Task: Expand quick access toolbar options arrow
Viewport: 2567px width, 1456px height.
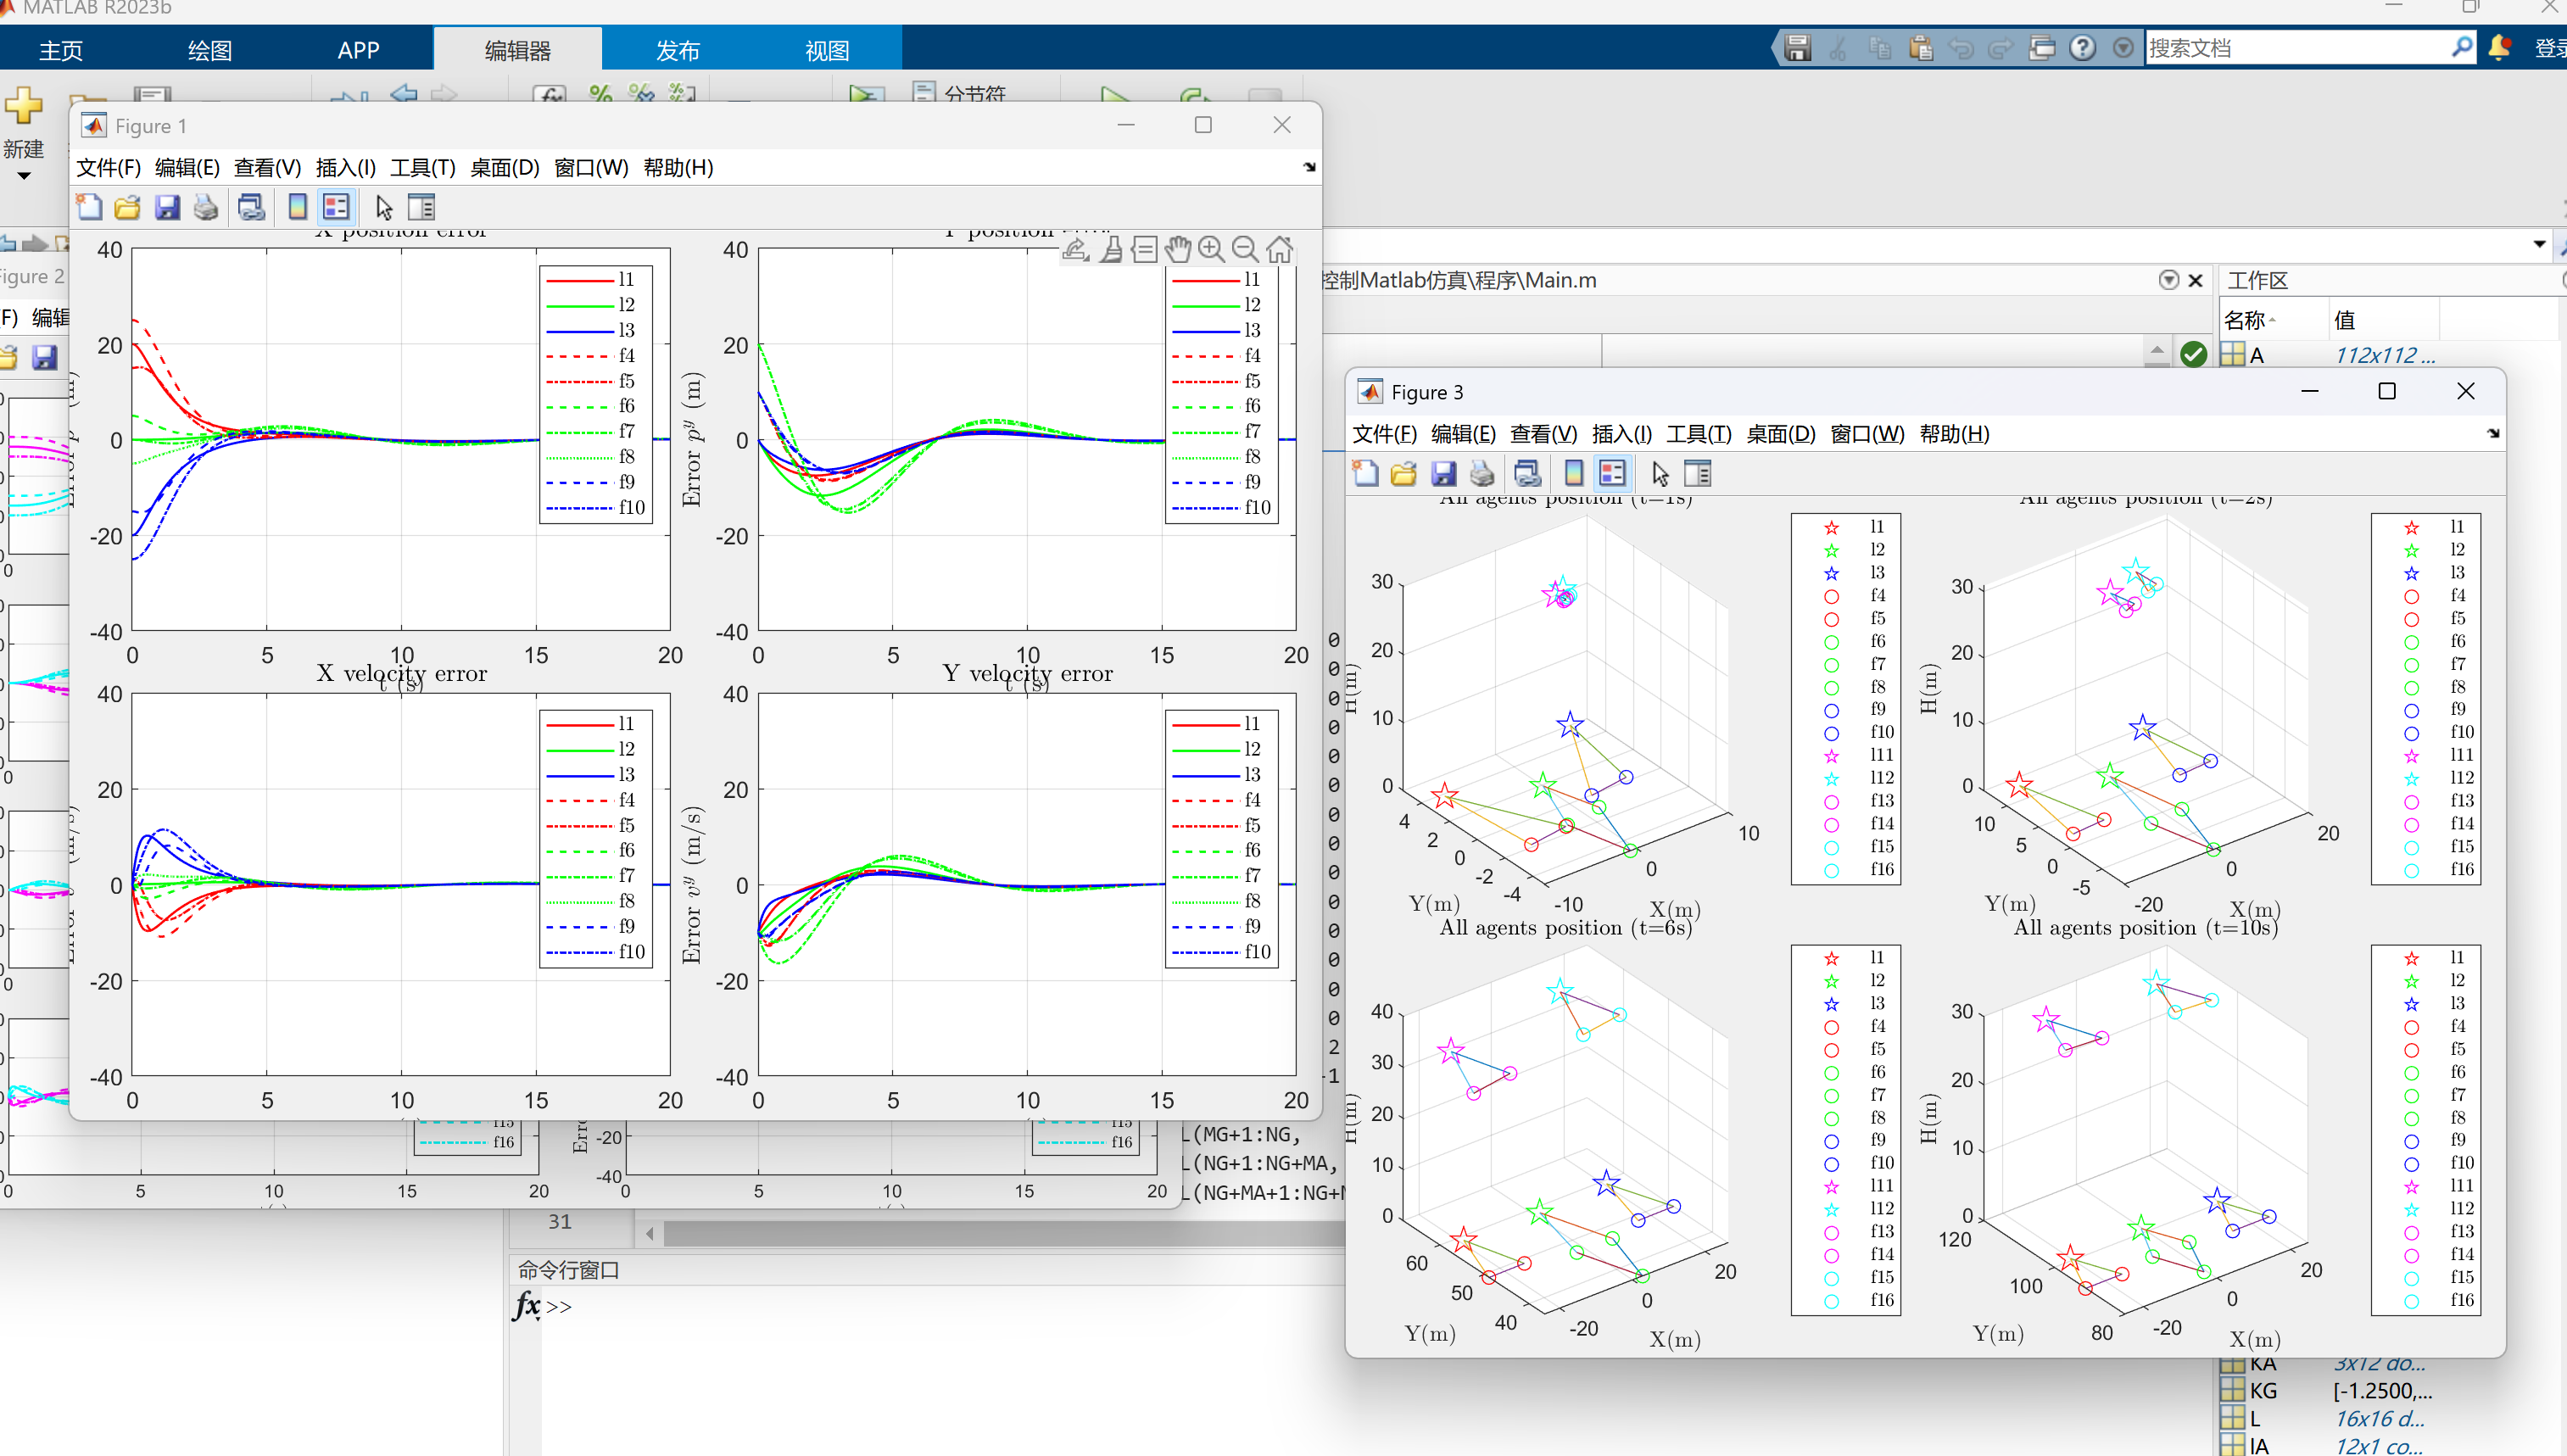Action: click(2123, 47)
